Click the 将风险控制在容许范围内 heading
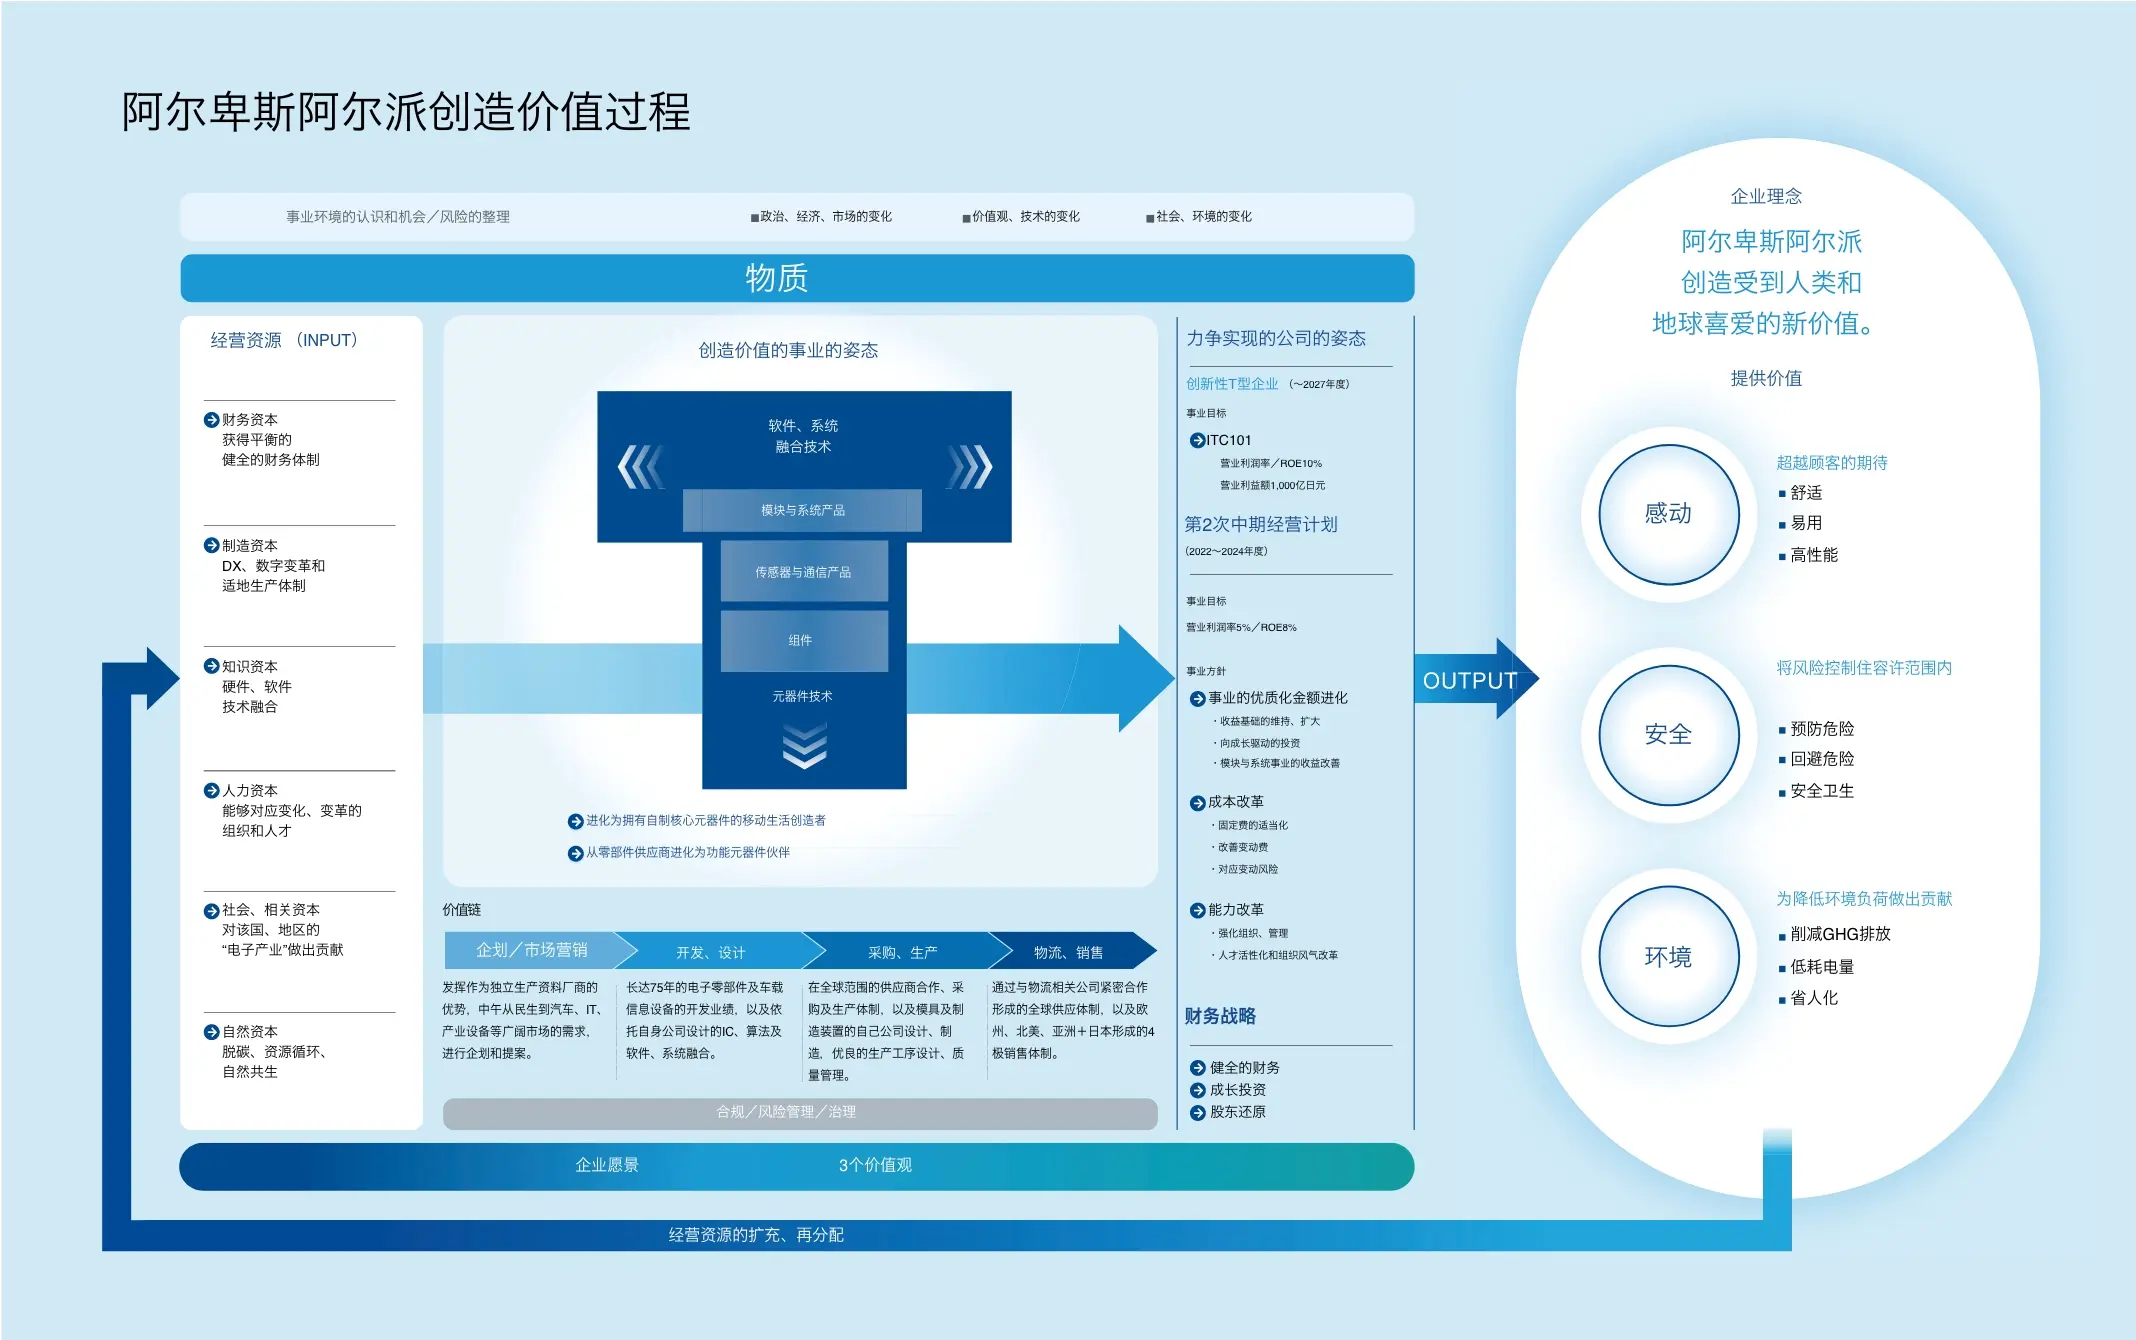Image resolution: width=2136 pixels, height=1340 pixels. point(1864,668)
